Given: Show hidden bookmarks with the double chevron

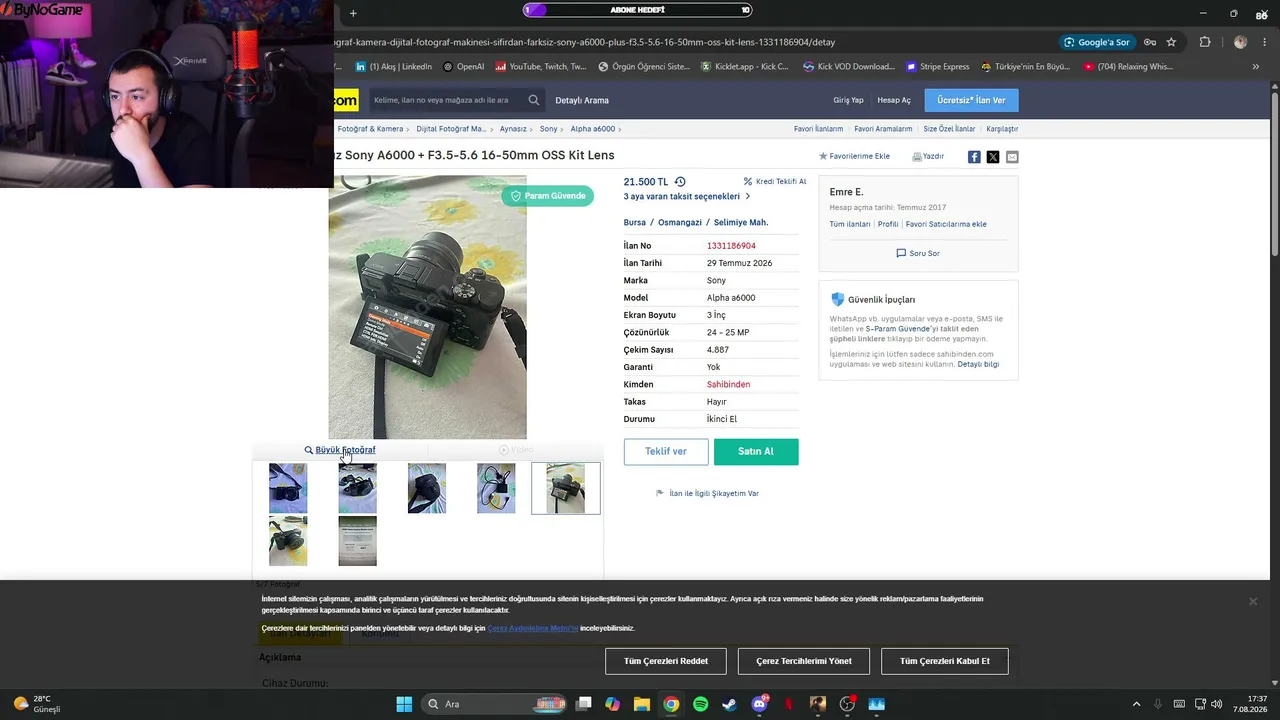Looking at the screenshot, I should [1255, 67].
